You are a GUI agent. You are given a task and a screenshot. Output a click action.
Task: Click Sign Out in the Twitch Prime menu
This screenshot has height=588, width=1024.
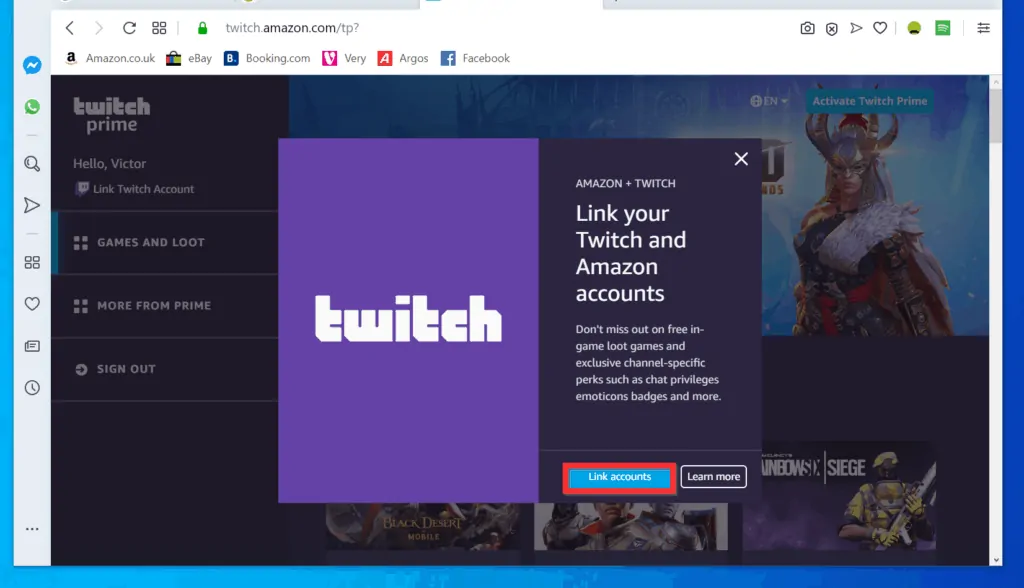coord(115,369)
